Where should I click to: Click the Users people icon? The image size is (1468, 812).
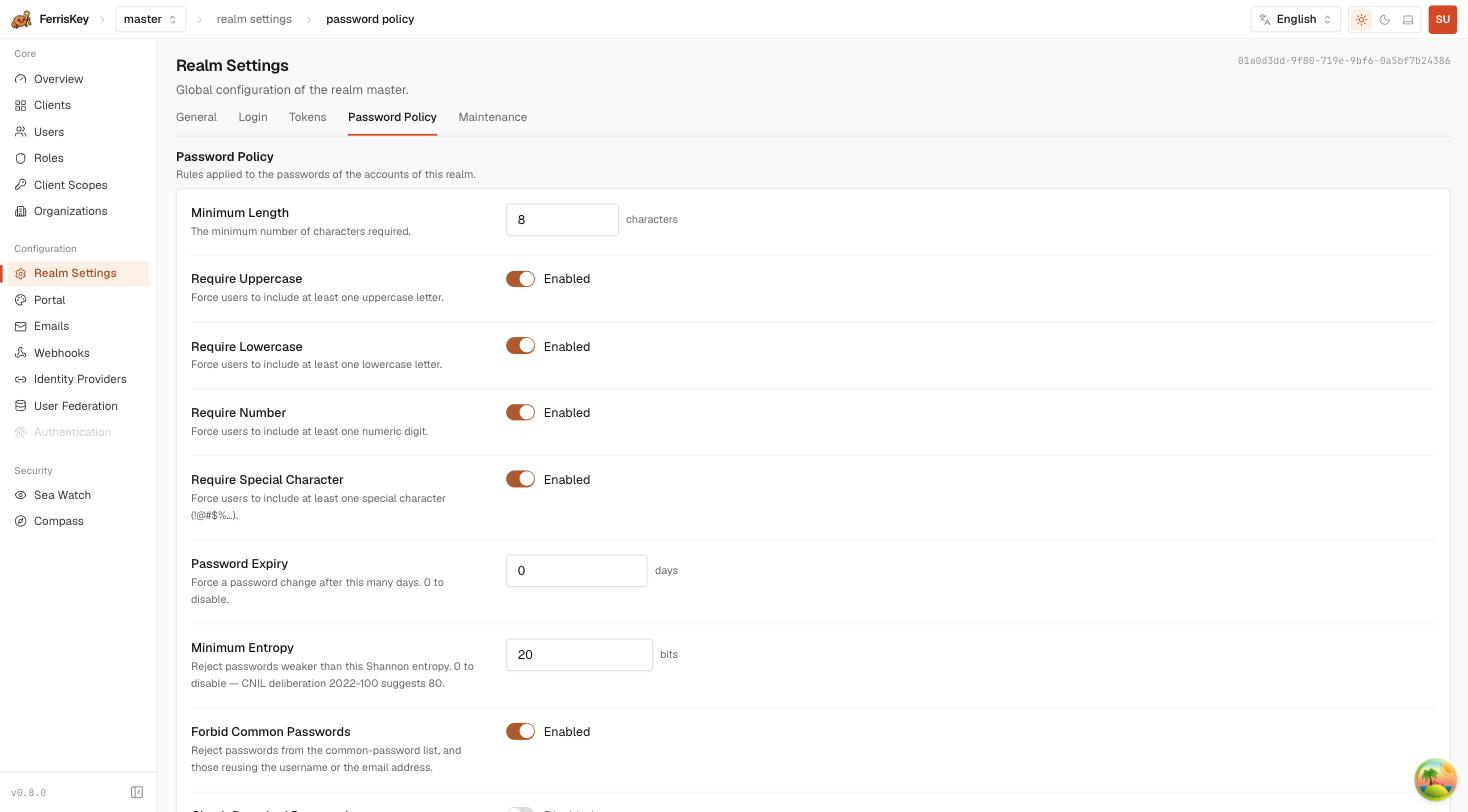tap(21, 132)
